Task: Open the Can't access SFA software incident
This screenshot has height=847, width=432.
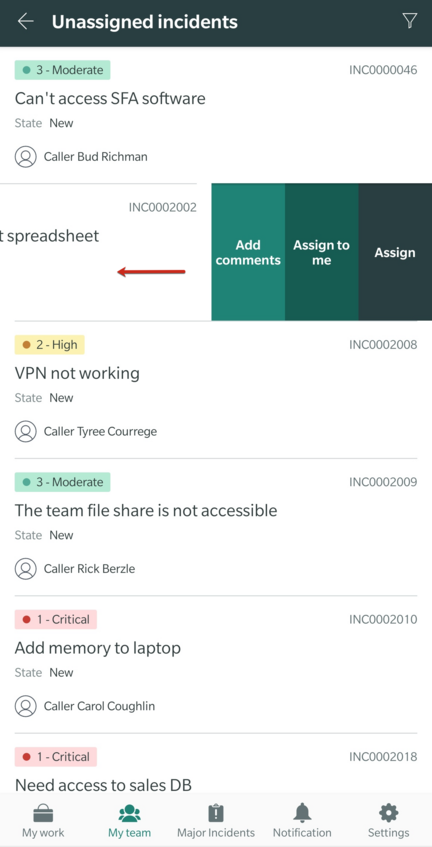Action: pos(216,115)
